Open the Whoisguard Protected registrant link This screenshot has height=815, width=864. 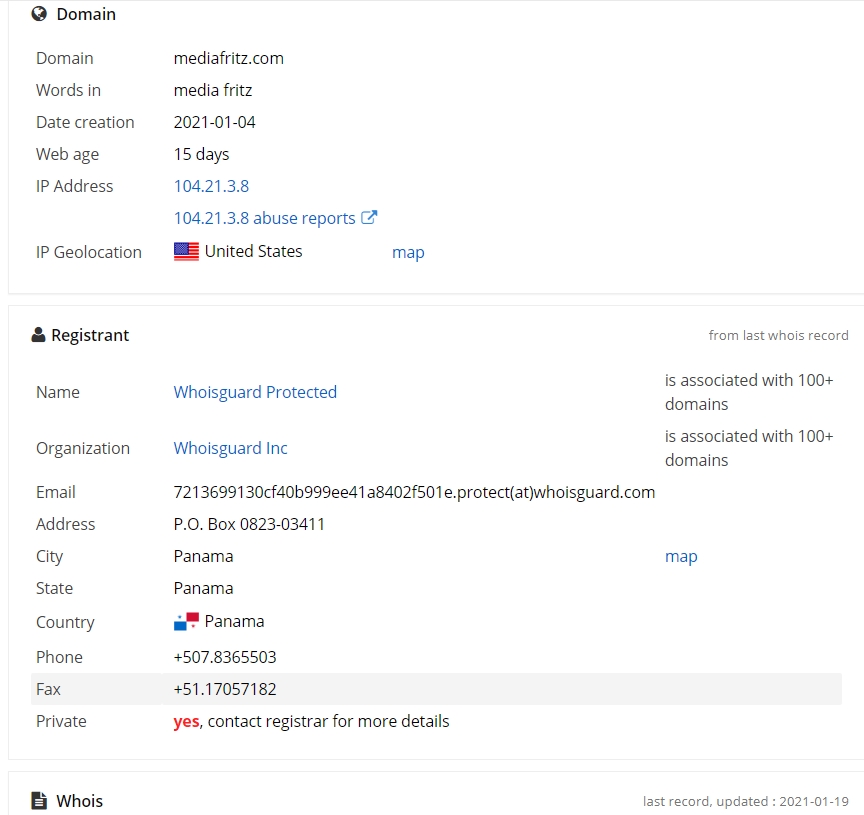[x=255, y=392]
